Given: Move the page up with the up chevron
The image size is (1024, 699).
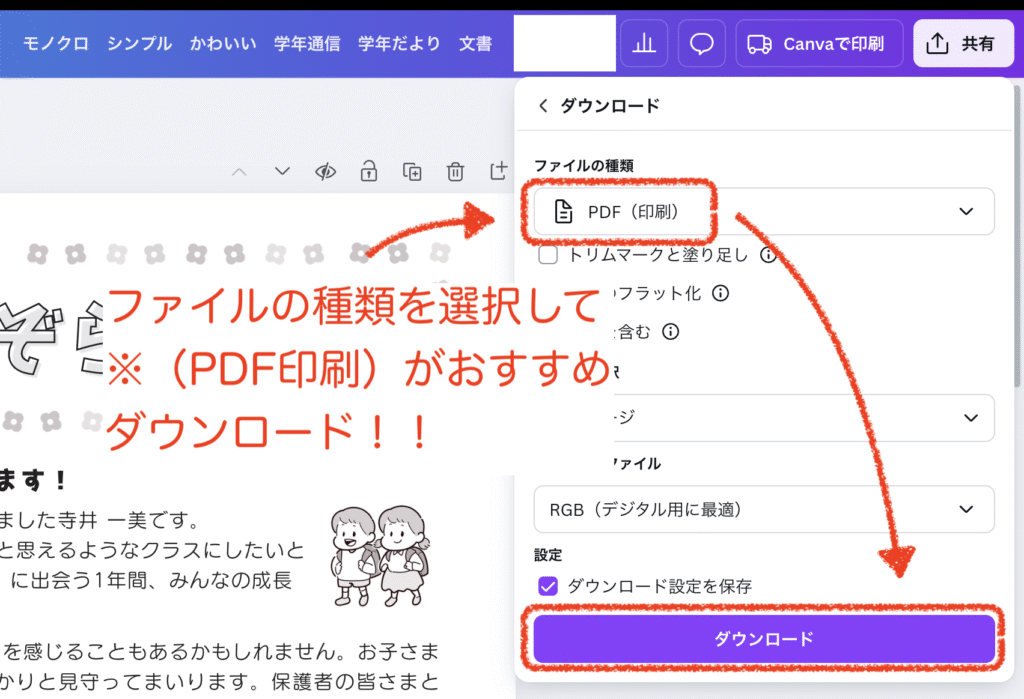Looking at the screenshot, I should pyautogui.click(x=239, y=172).
